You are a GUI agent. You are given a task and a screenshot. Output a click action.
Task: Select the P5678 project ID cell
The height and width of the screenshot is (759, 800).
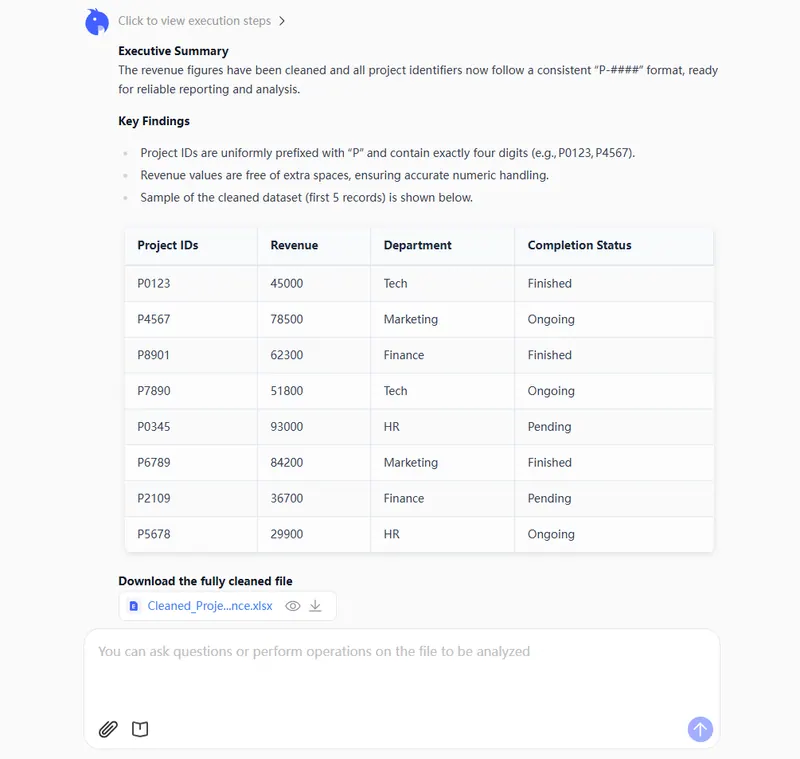point(154,534)
